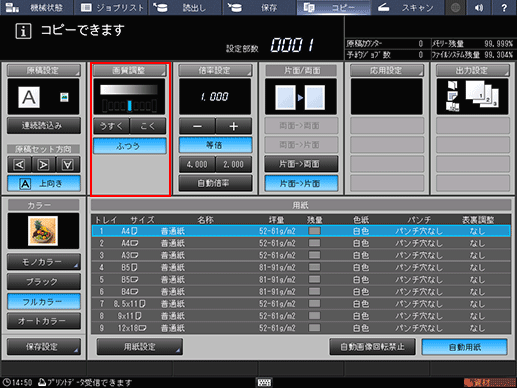Toggle 自動用紙 auto paper selection

coord(465,347)
